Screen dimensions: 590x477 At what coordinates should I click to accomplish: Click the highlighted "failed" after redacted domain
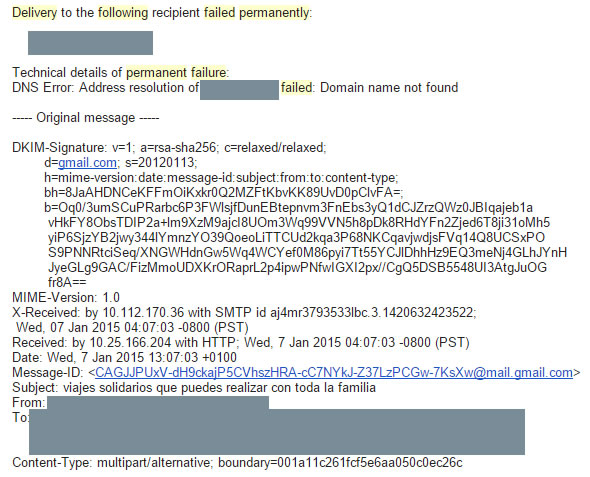tap(297, 87)
